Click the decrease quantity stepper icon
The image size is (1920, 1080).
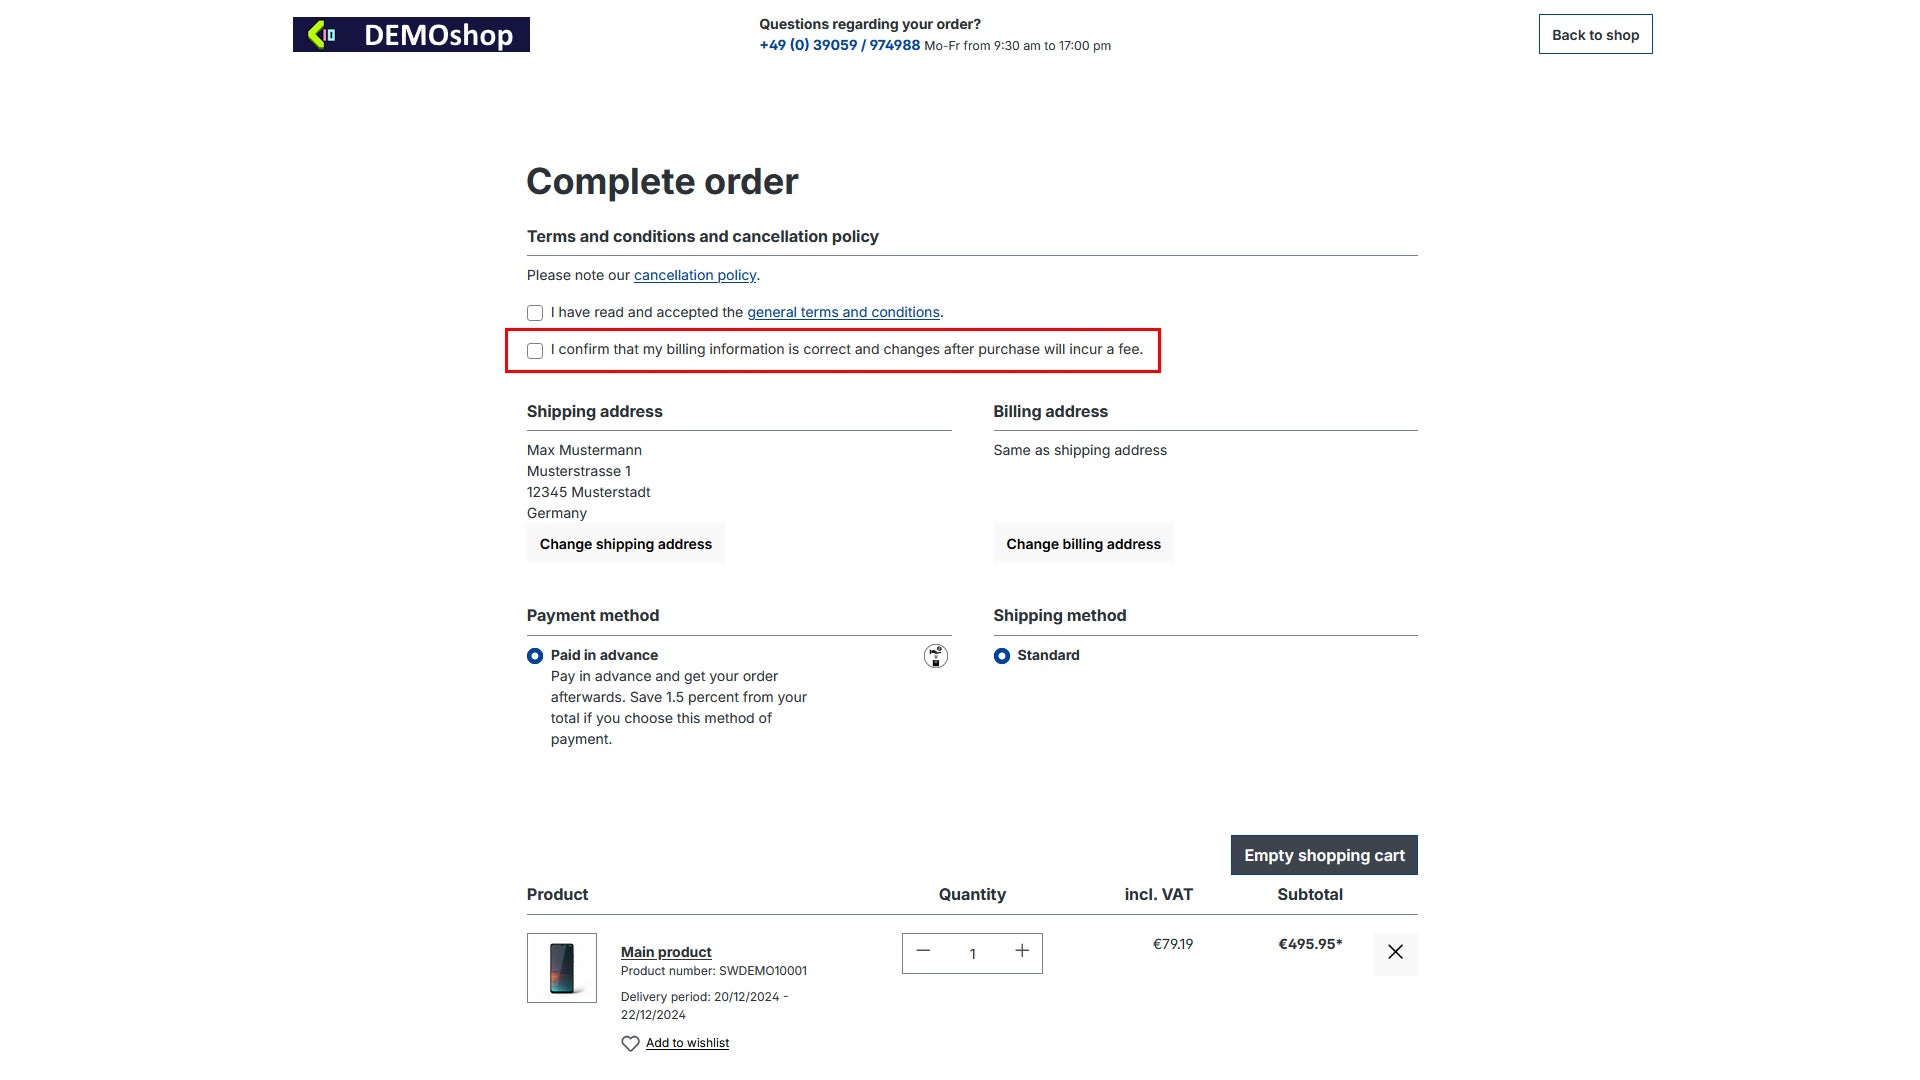click(923, 952)
